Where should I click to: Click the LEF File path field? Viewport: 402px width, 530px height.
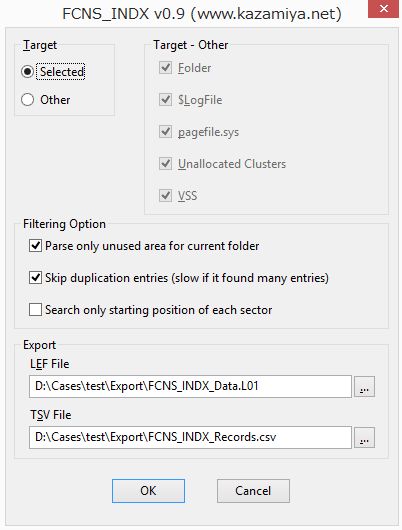click(190, 386)
